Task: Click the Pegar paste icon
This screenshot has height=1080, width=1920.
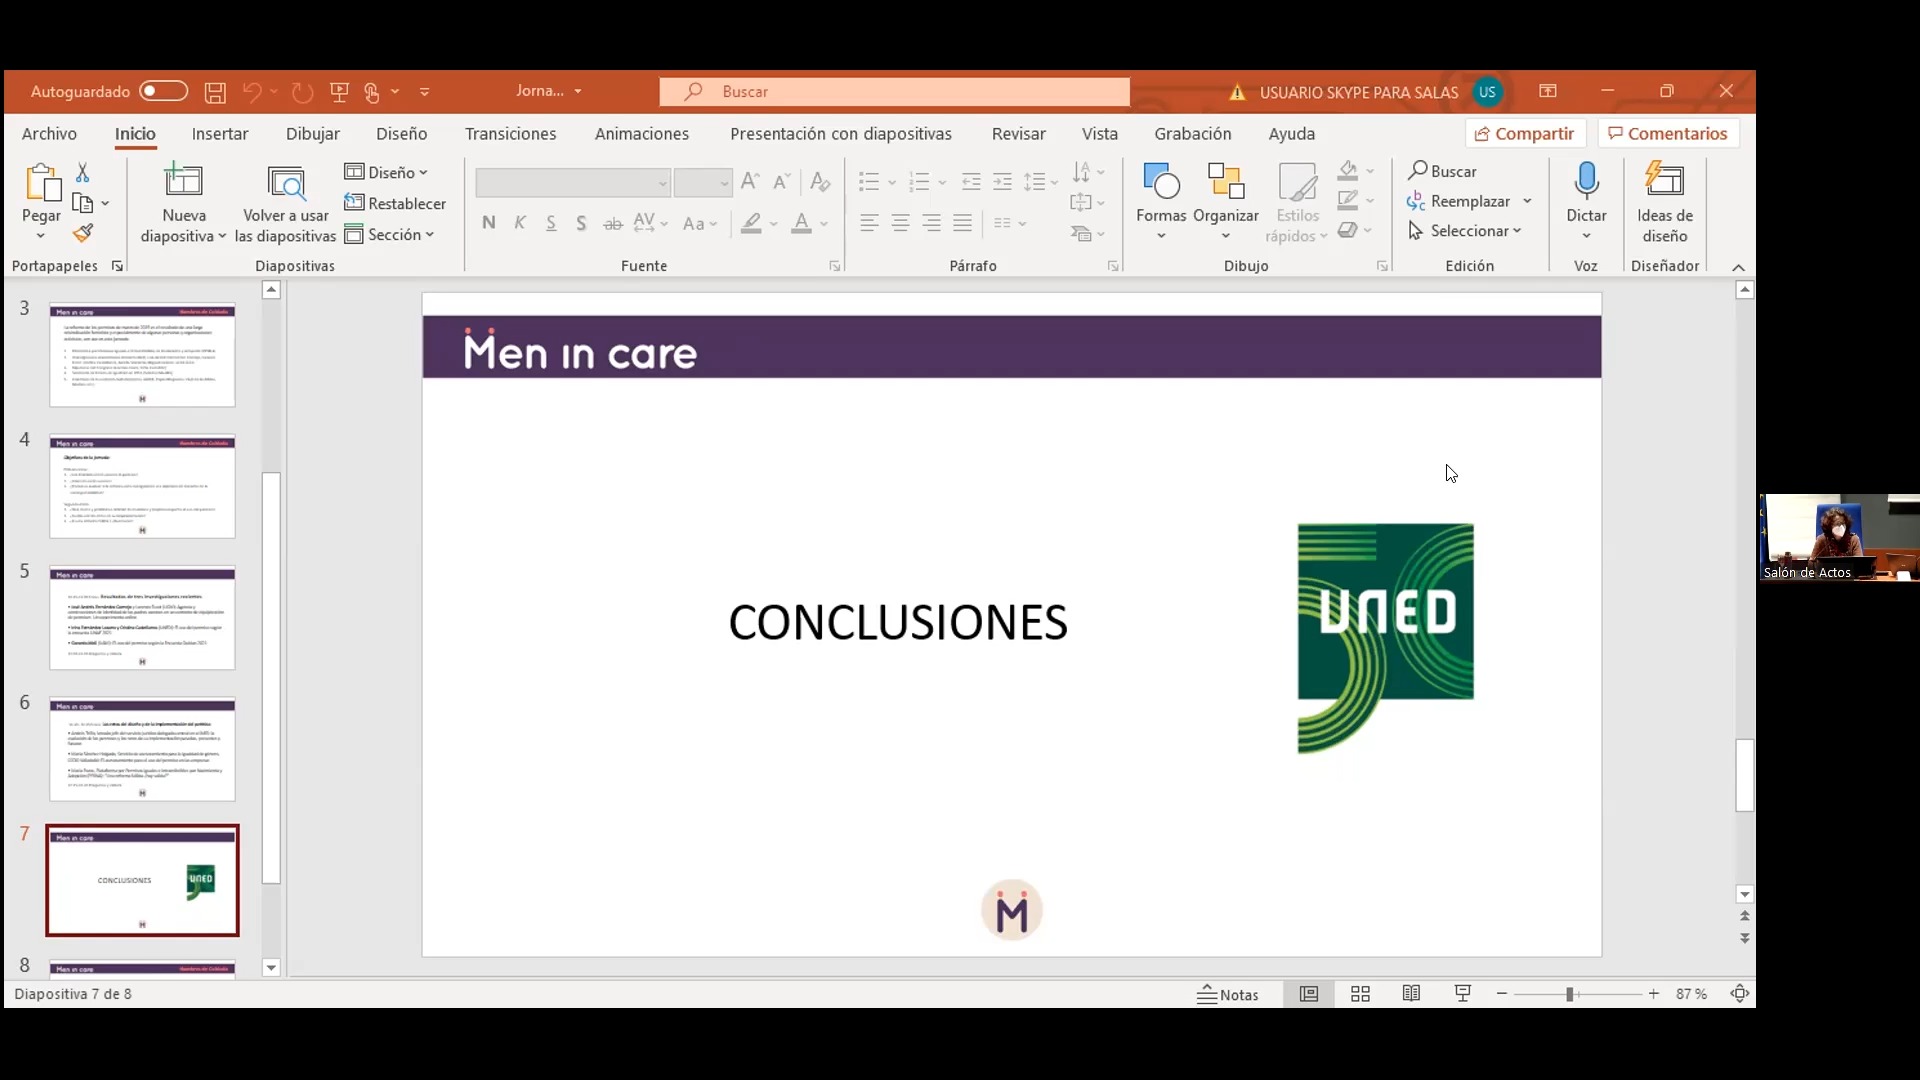Action: click(41, 183)
